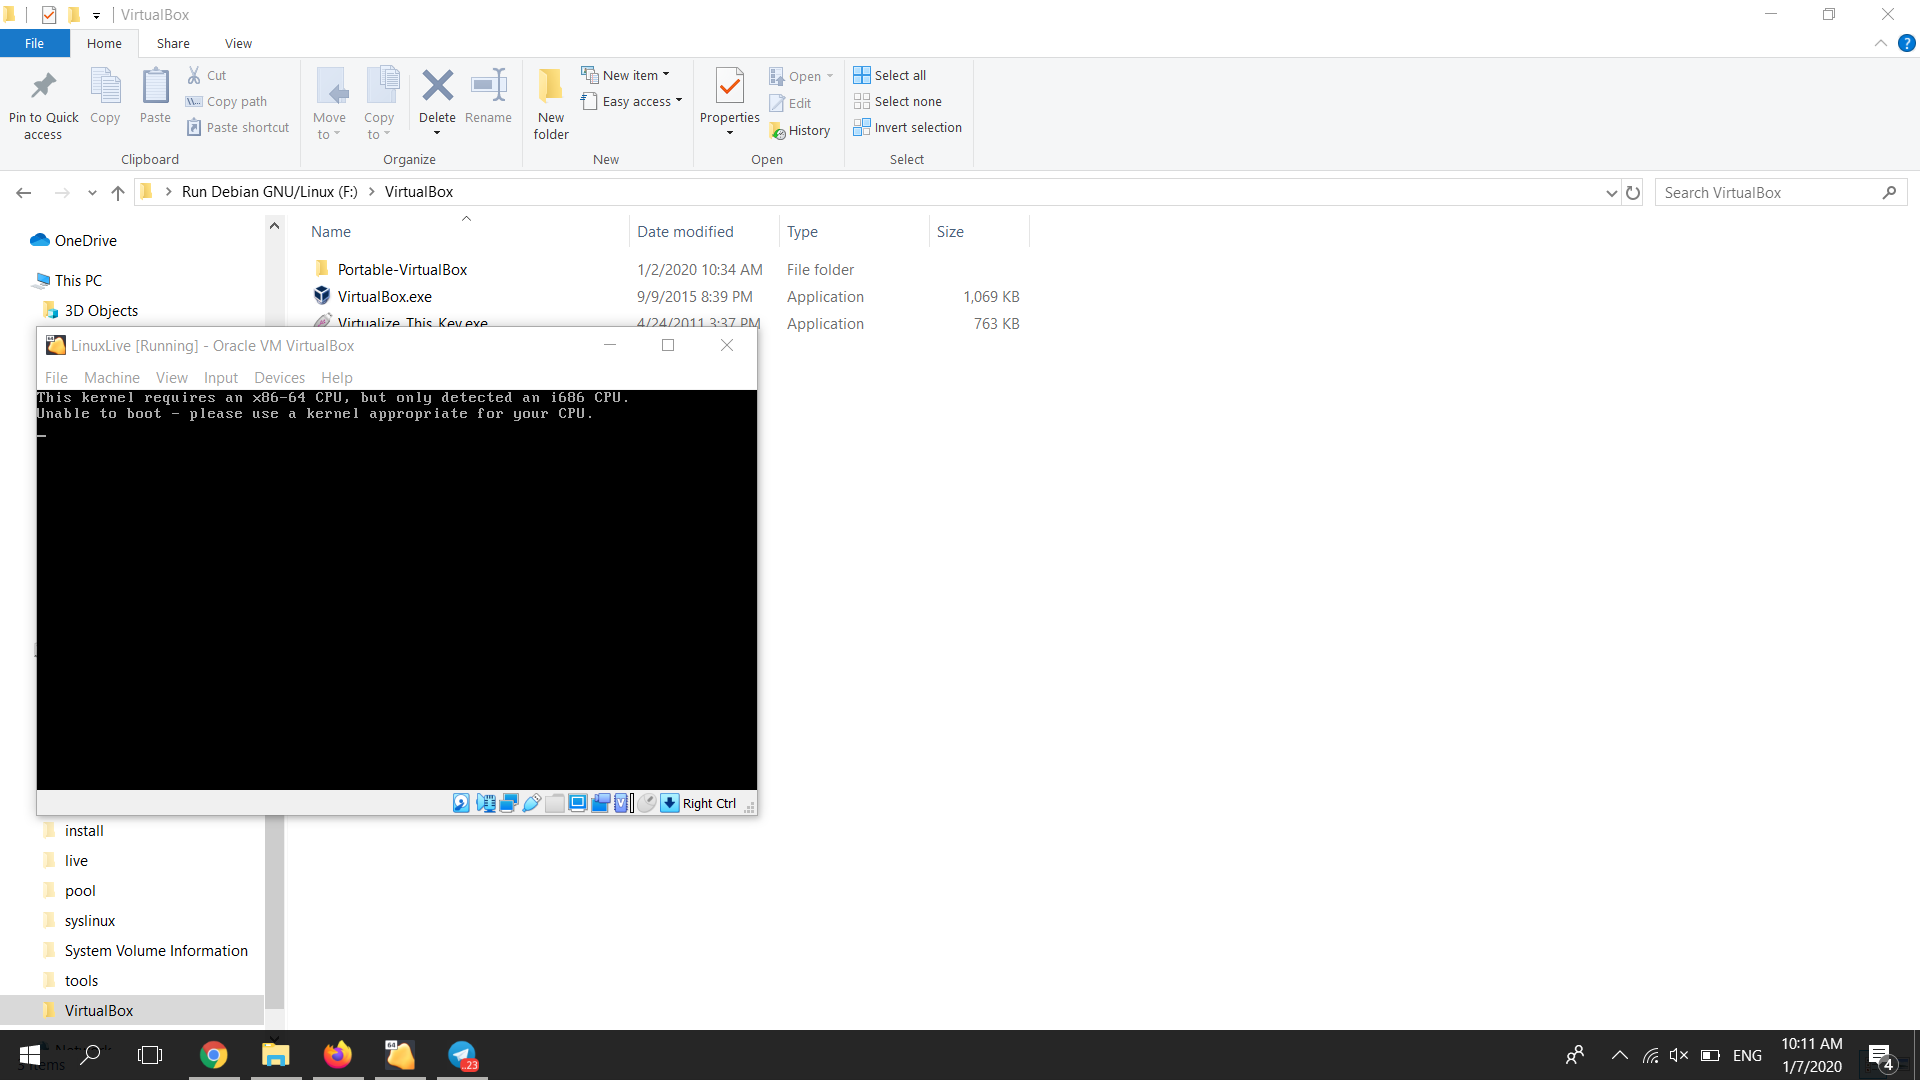Open Firefox from the taskbar
The height and width of the screenshot is (1080, 1920).
(338, 1055)
